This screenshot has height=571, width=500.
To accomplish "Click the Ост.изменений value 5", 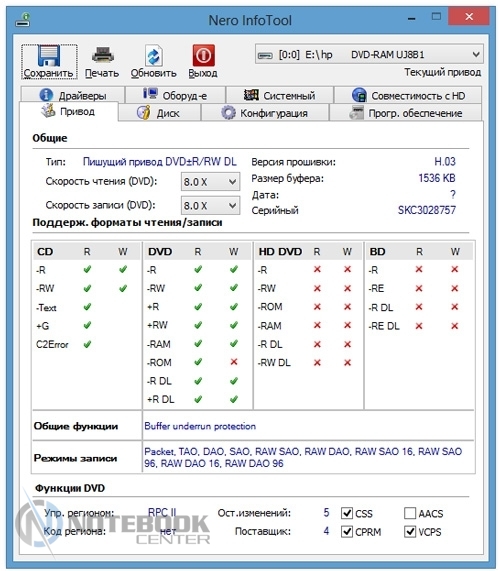I will pos(326,513).
